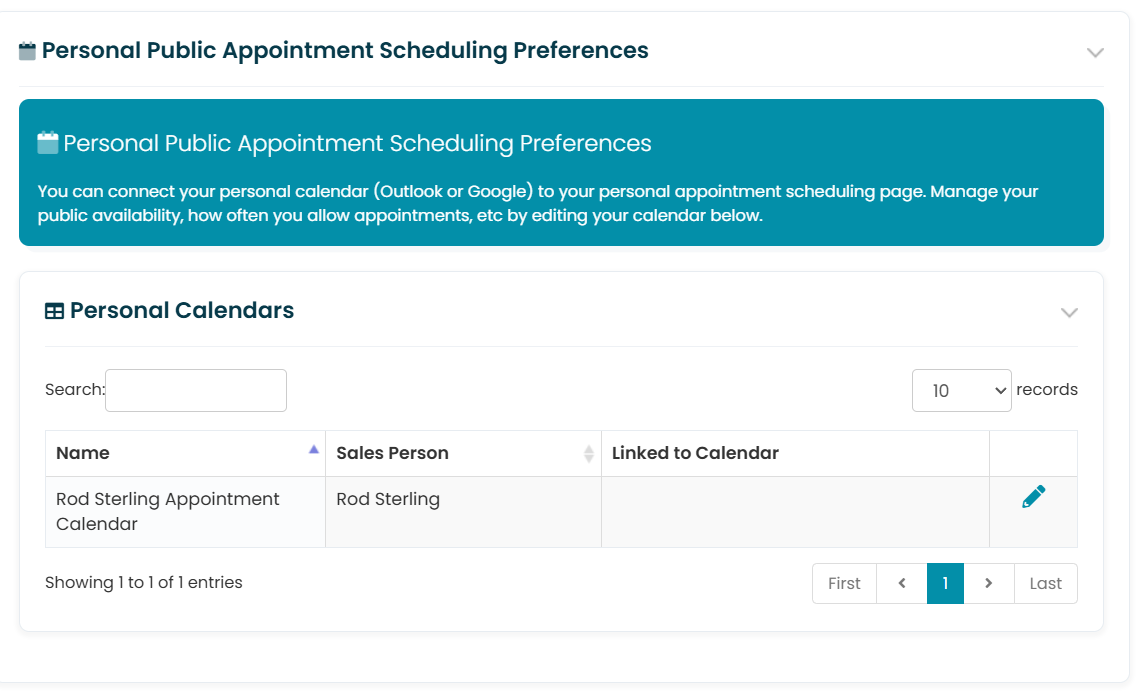1143x693 pixels.
Task: Collapse the Personal Calendars panel chevron
Action: (x=1069, y=313)
